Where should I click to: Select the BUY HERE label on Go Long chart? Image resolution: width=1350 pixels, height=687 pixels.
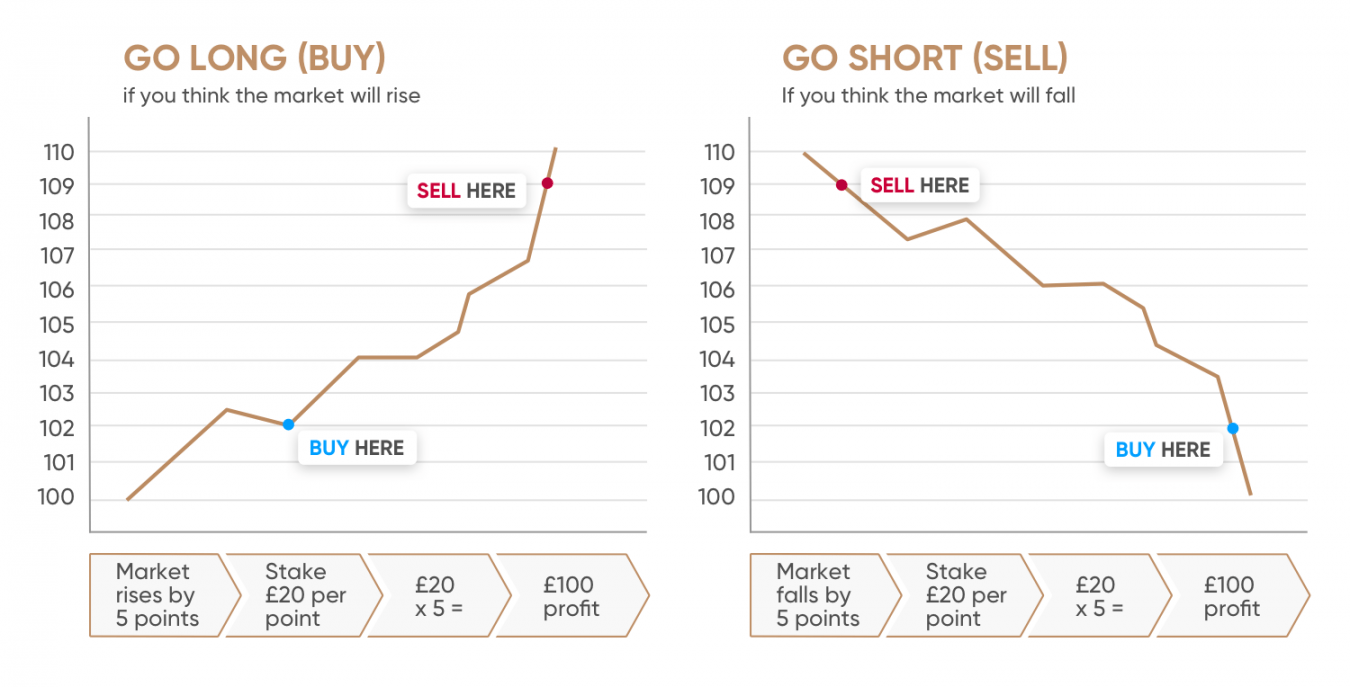point(357,448)
